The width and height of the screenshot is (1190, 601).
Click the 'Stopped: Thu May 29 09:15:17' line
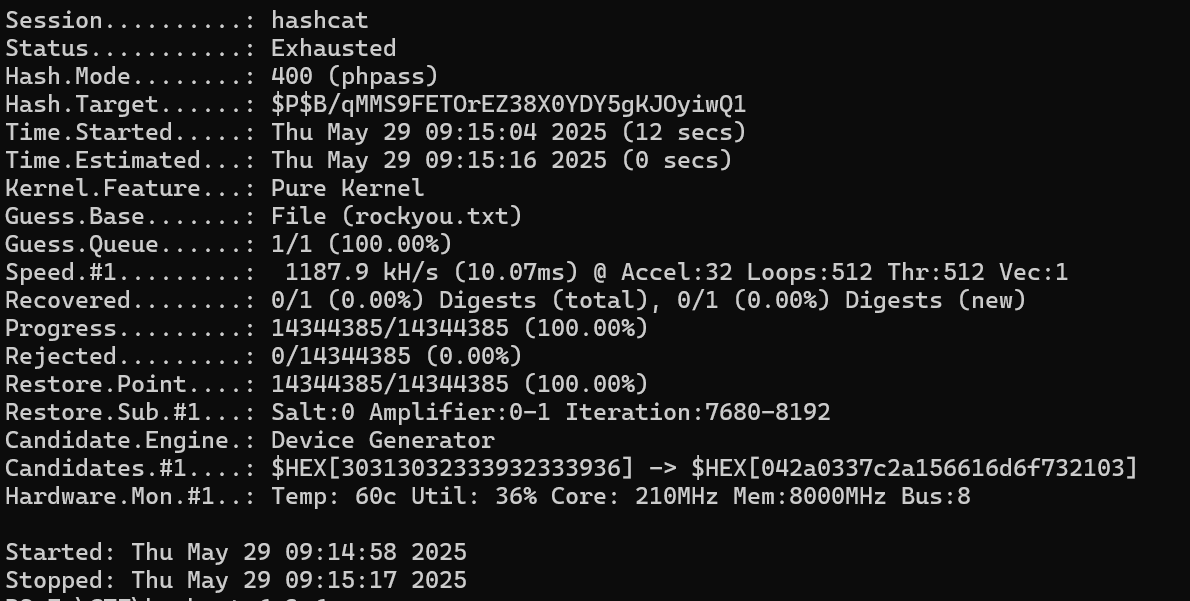(236, 581)
